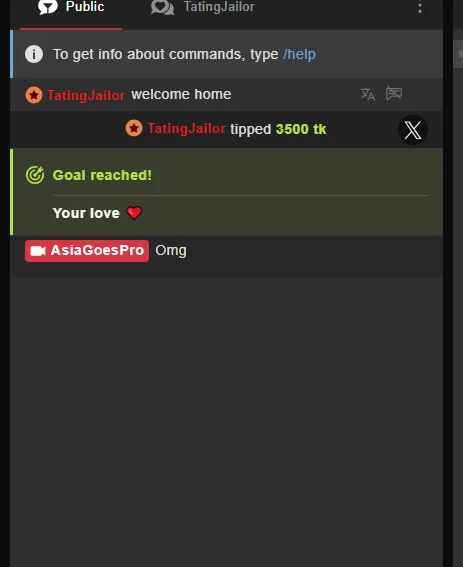463x567 pixels.
Task: Translate the "welcome home" message
Action: coord(368,94)
